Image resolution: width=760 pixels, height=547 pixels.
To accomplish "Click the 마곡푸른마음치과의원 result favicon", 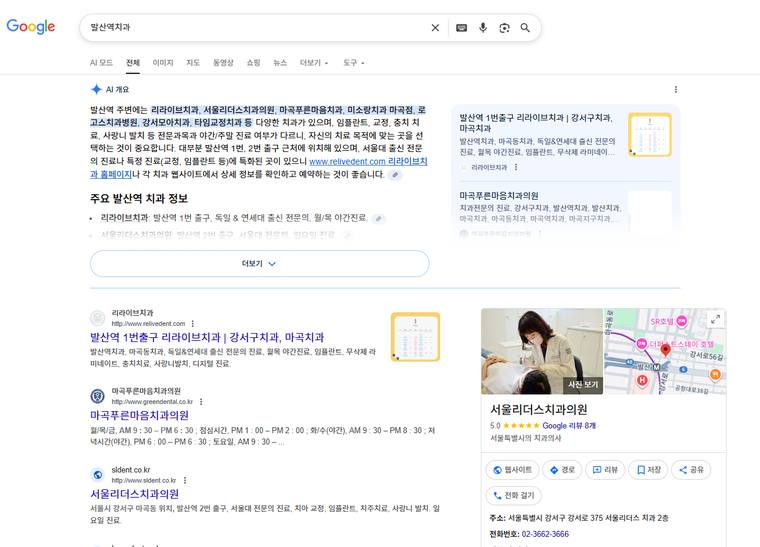I will click(97, 396).
